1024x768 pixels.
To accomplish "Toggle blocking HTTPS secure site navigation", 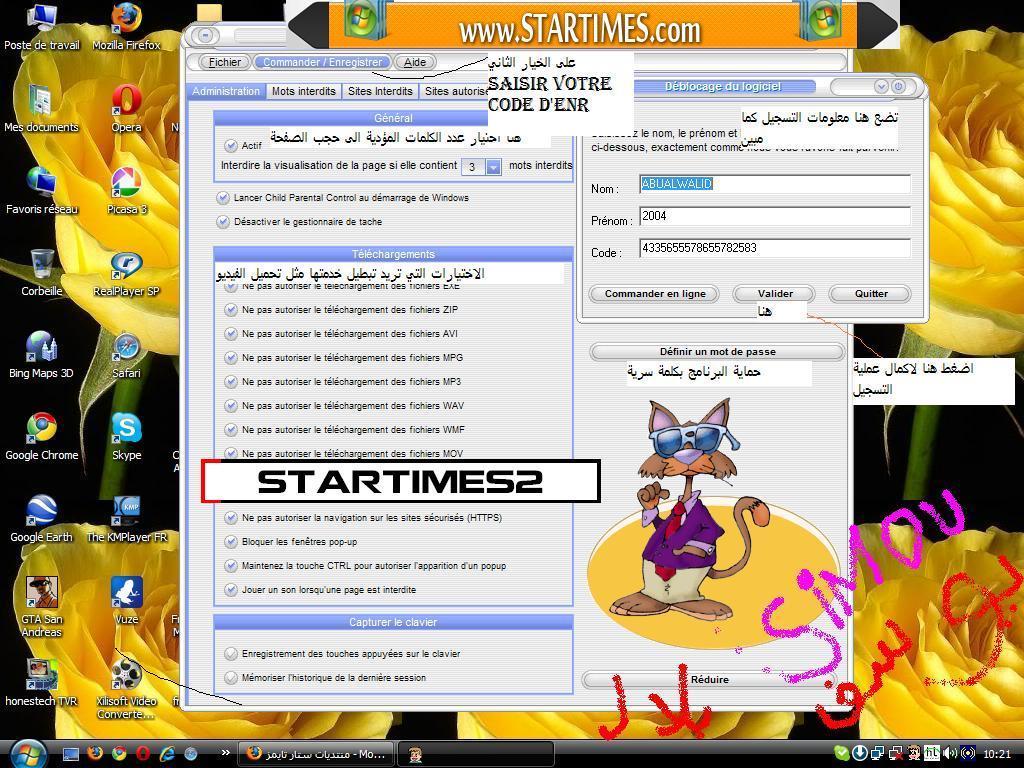I will [231, 518].
